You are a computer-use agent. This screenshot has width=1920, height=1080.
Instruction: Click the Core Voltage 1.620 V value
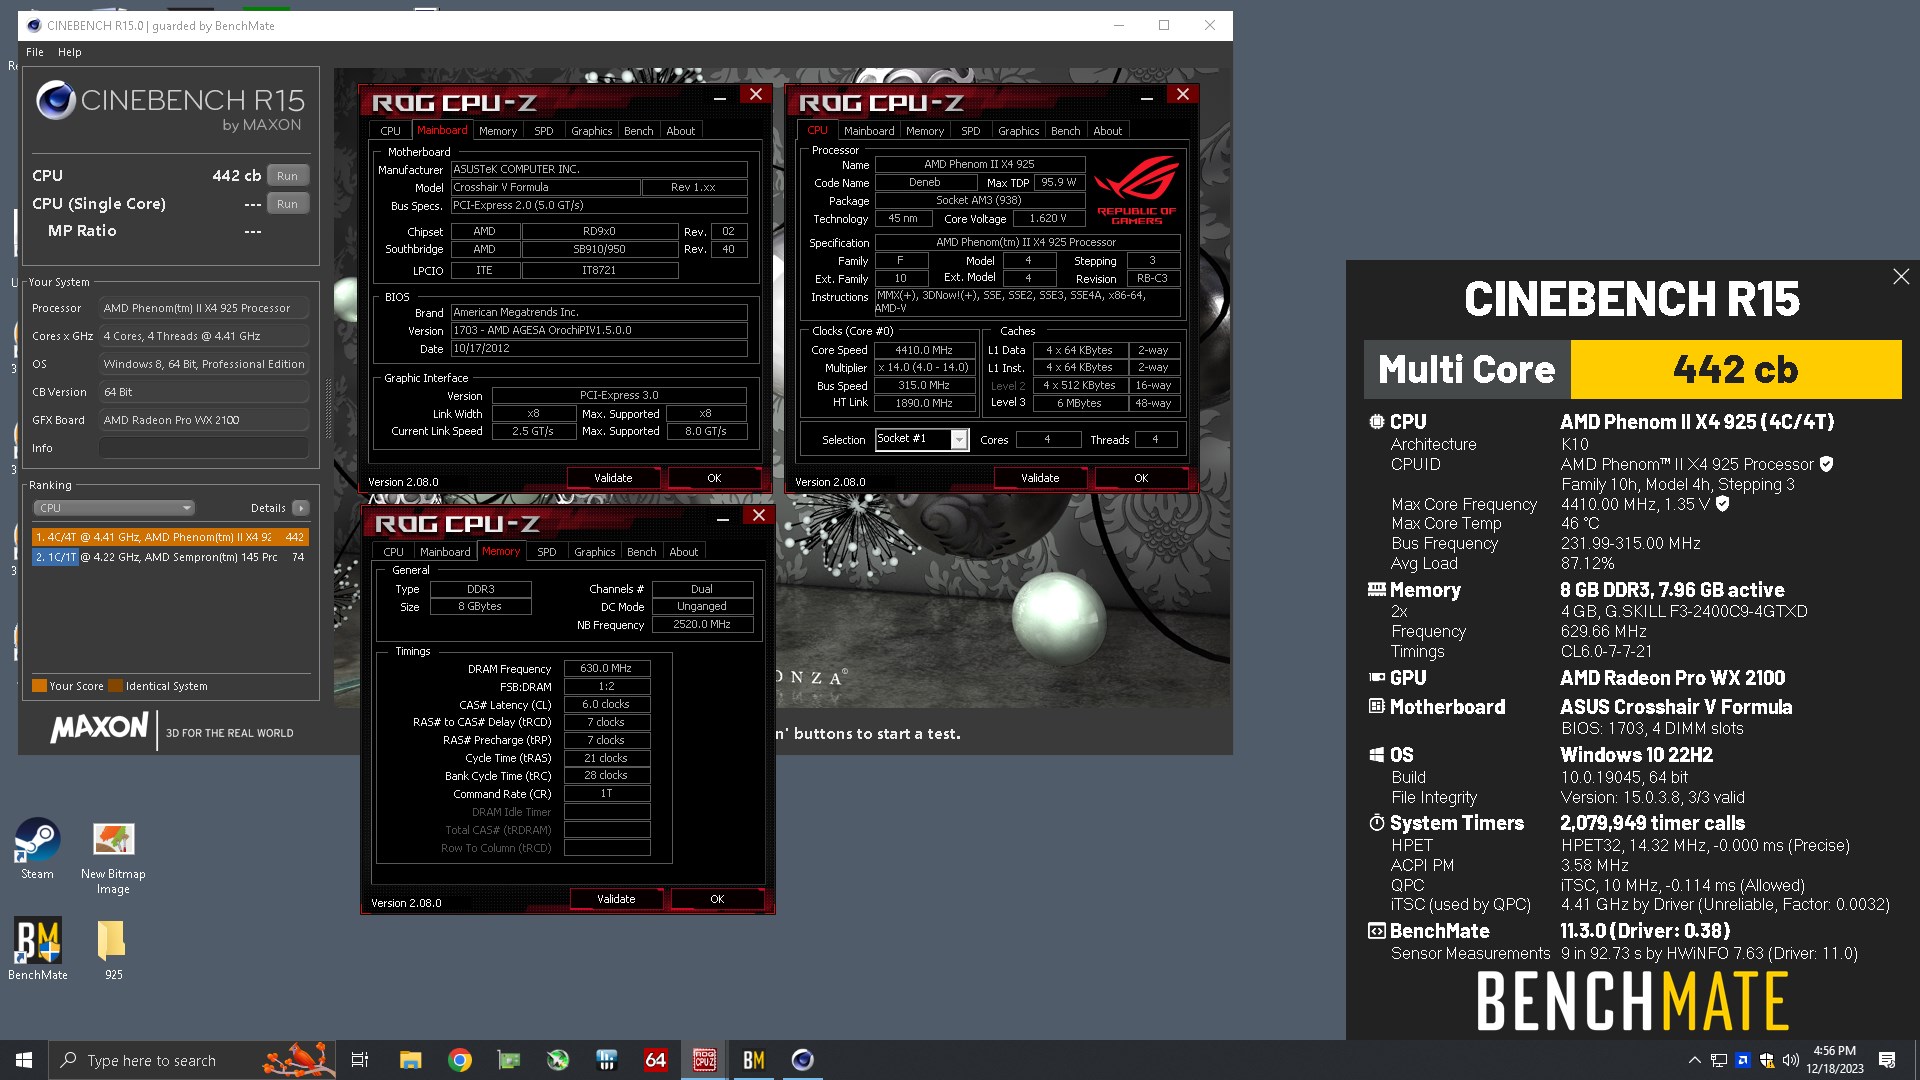(1048, 218)
